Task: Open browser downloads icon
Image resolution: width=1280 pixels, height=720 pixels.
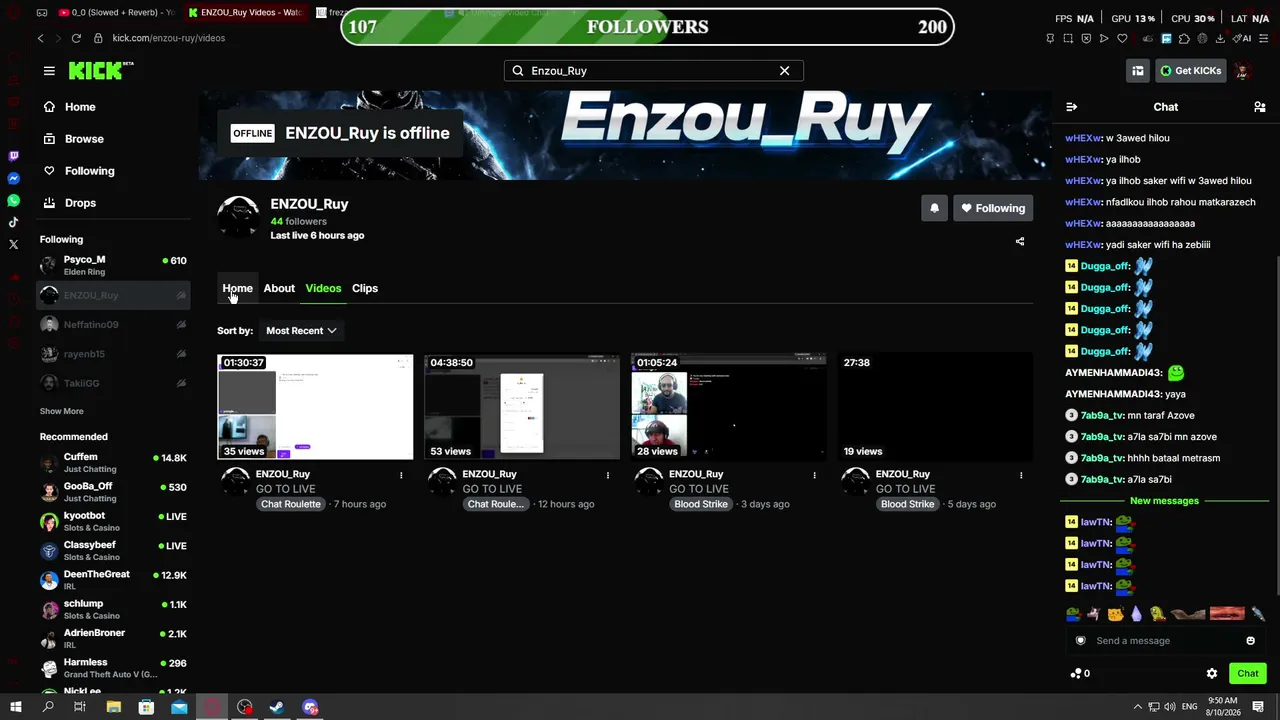Action: [x=1220, y=39]
